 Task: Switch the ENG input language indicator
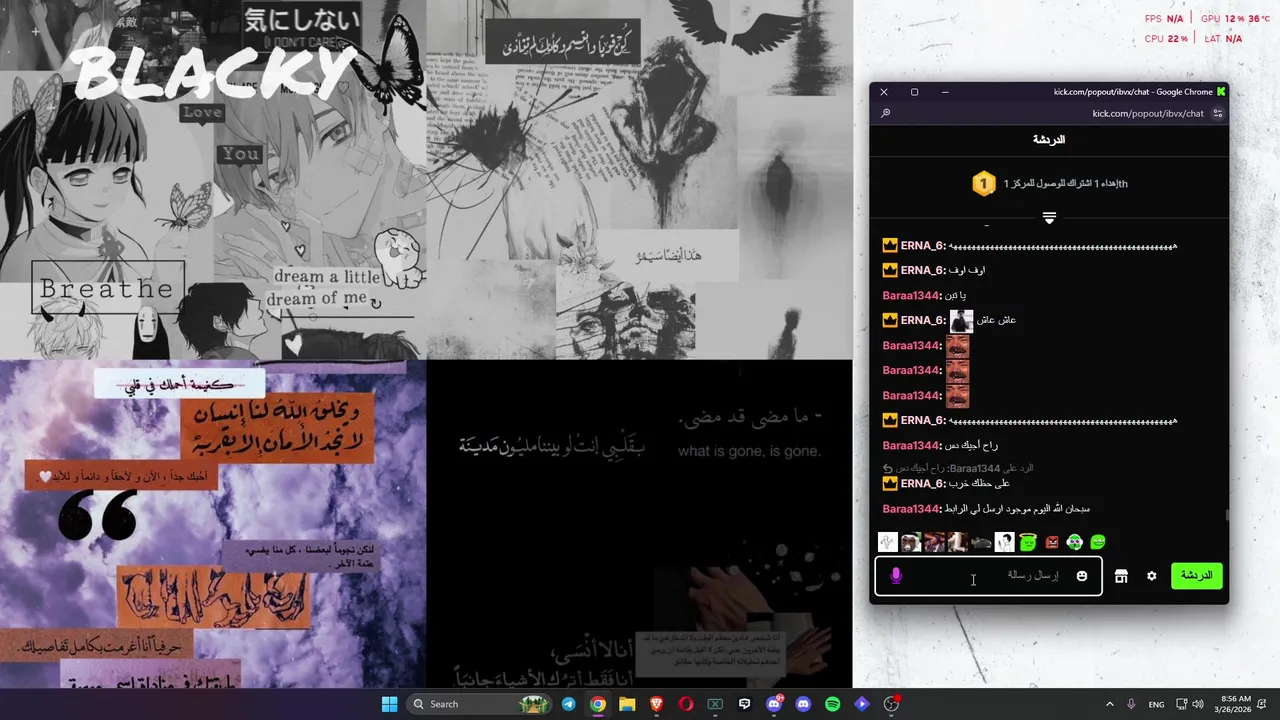(1156, 704)
